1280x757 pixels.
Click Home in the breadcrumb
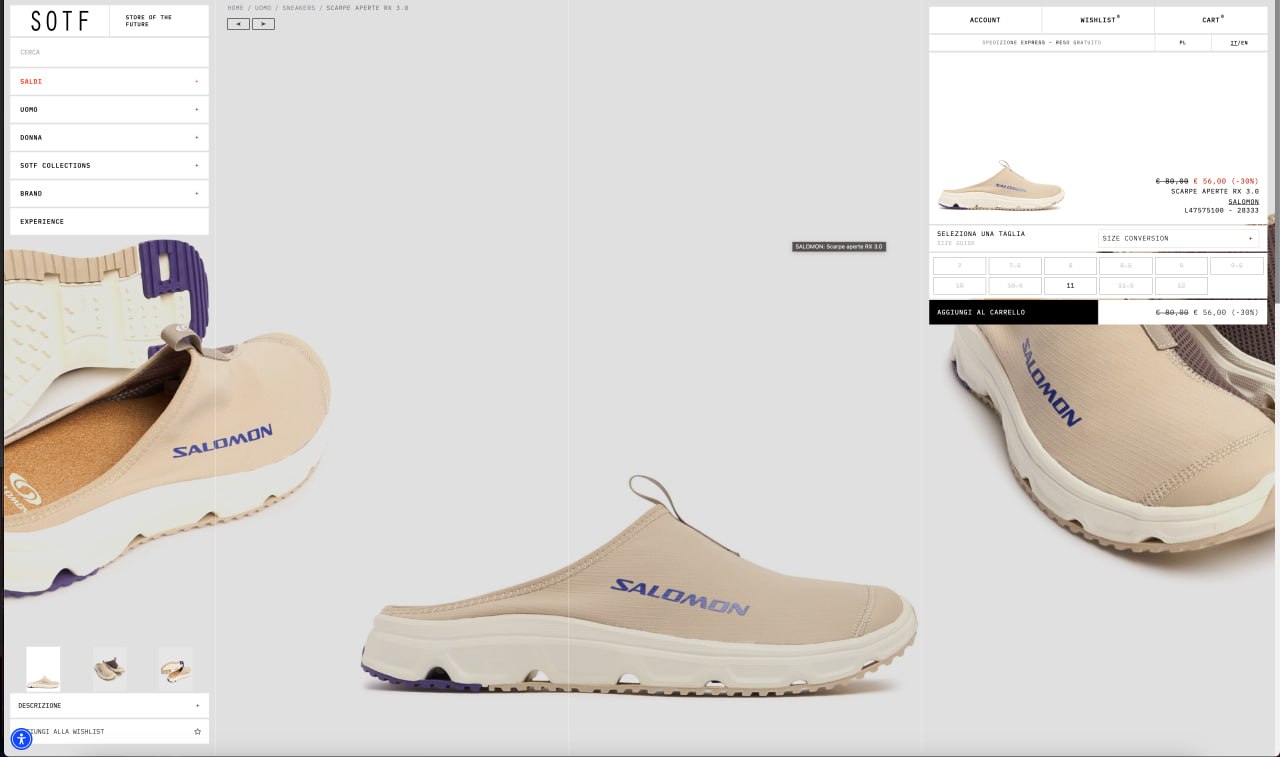(x=235, y=8)
